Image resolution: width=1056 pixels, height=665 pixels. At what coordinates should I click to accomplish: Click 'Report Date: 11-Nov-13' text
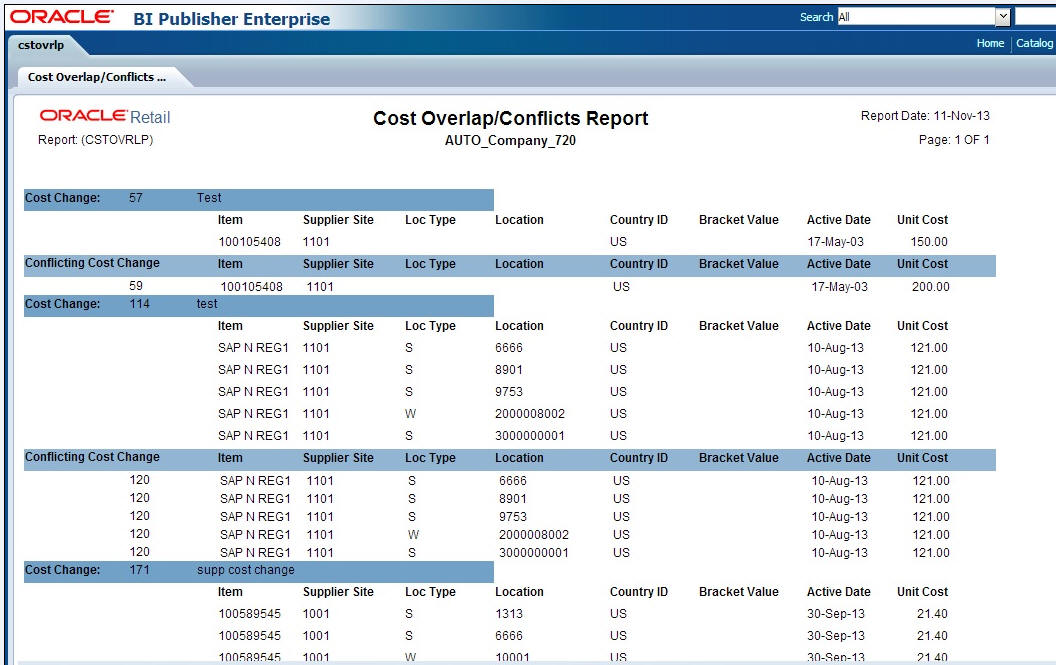(x=925, y=116)
